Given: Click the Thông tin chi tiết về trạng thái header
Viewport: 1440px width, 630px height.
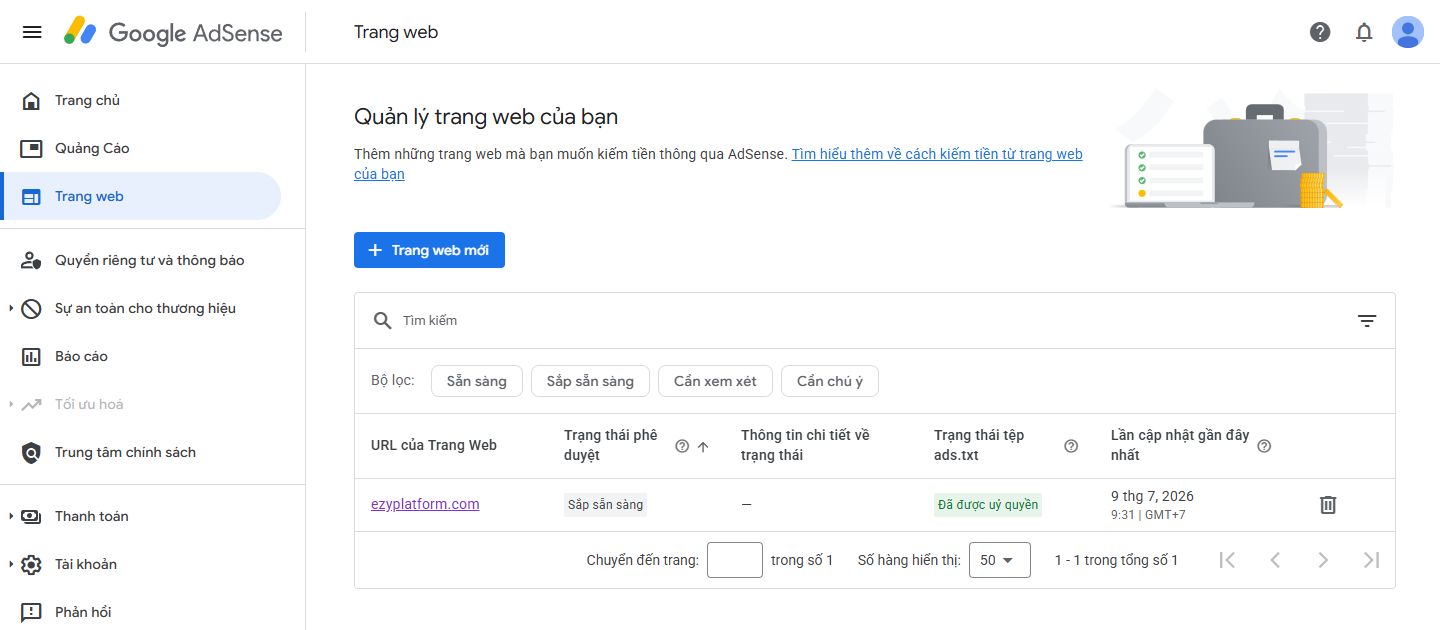Looking at the screenshot, I should [x=806, y=445].
